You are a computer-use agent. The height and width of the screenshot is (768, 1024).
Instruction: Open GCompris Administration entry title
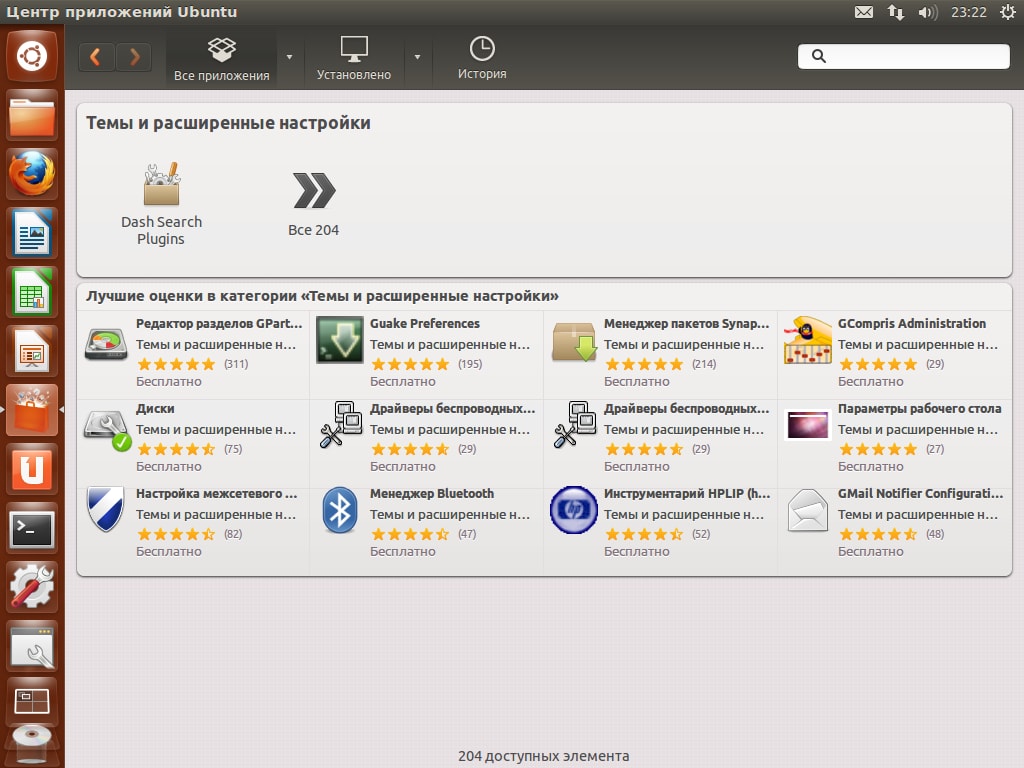tap(912, 323)
